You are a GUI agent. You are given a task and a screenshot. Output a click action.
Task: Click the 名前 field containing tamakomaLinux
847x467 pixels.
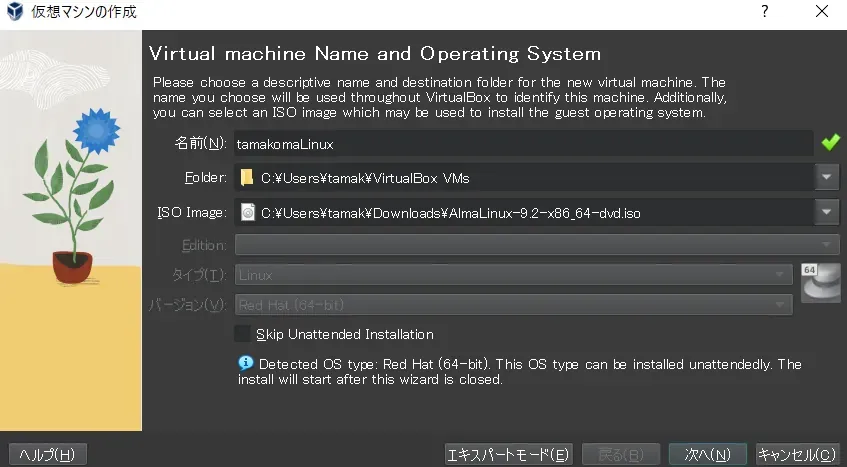click(523, 144)
